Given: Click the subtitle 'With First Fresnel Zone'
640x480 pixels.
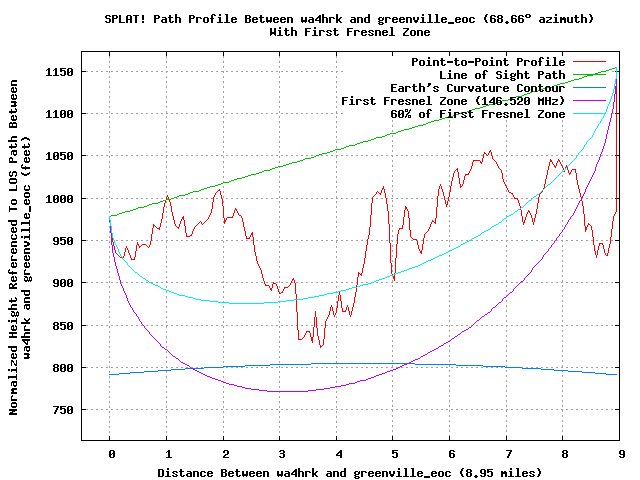Looking at the screenshot, I should coord(350,32).
